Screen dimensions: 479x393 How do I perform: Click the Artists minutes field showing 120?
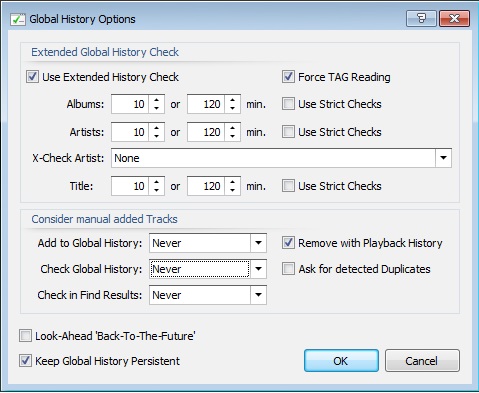click(206, 132)
